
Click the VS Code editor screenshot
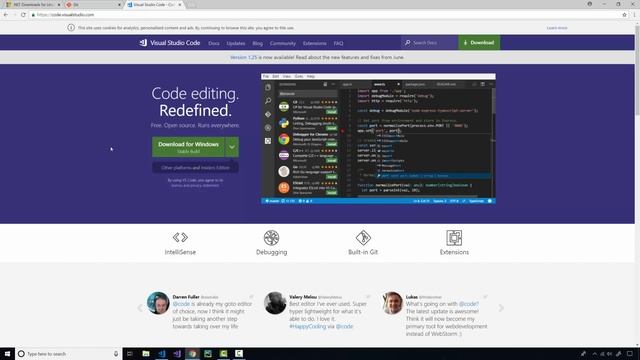[378, 139]
